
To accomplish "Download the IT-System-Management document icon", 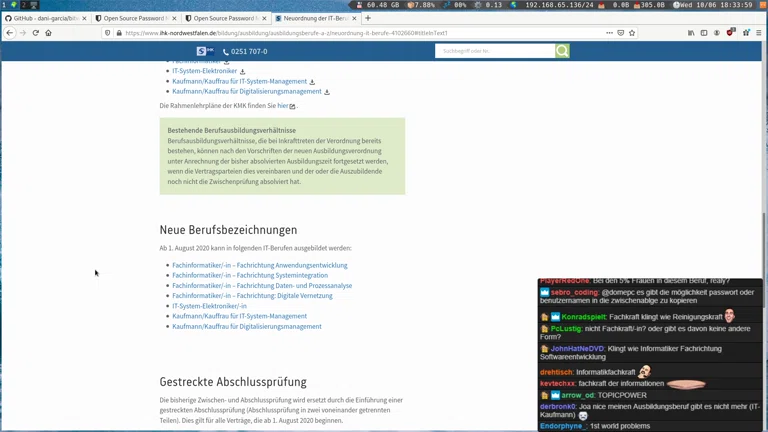I will 312,82.
